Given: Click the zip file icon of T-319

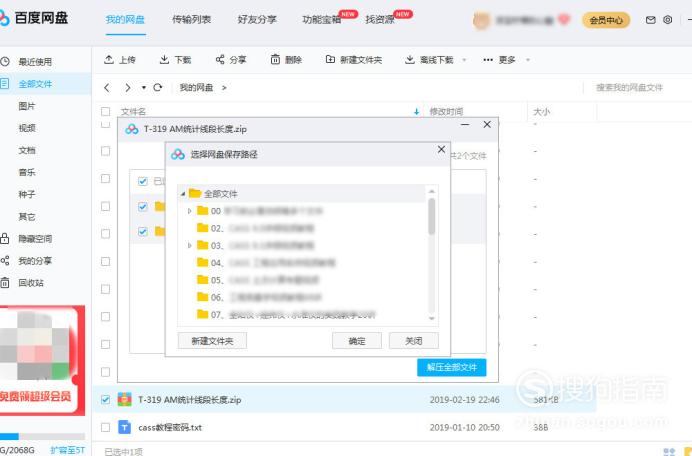Looking at the screenshot, I should pyautogui.click(x=124, y=400).
